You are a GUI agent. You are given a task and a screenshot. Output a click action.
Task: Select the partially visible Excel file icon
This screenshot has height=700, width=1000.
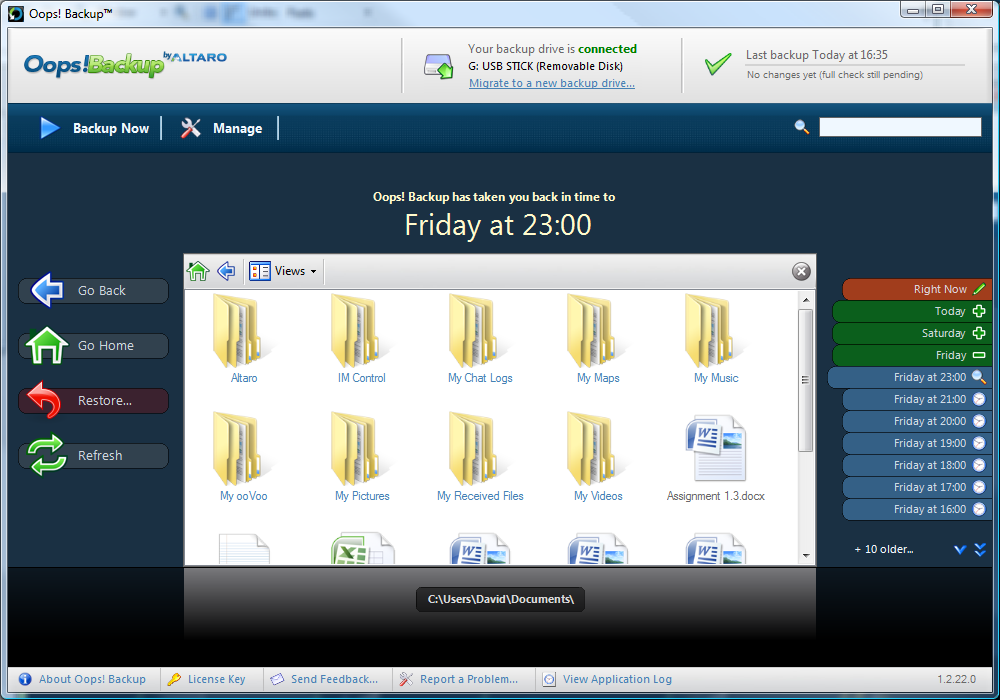coord(362,548)
